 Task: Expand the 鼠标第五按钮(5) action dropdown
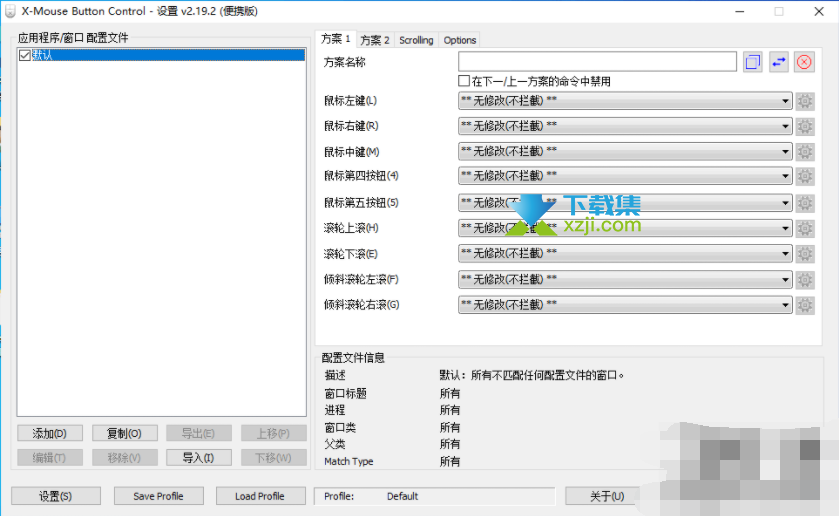(x=625, y=203)
